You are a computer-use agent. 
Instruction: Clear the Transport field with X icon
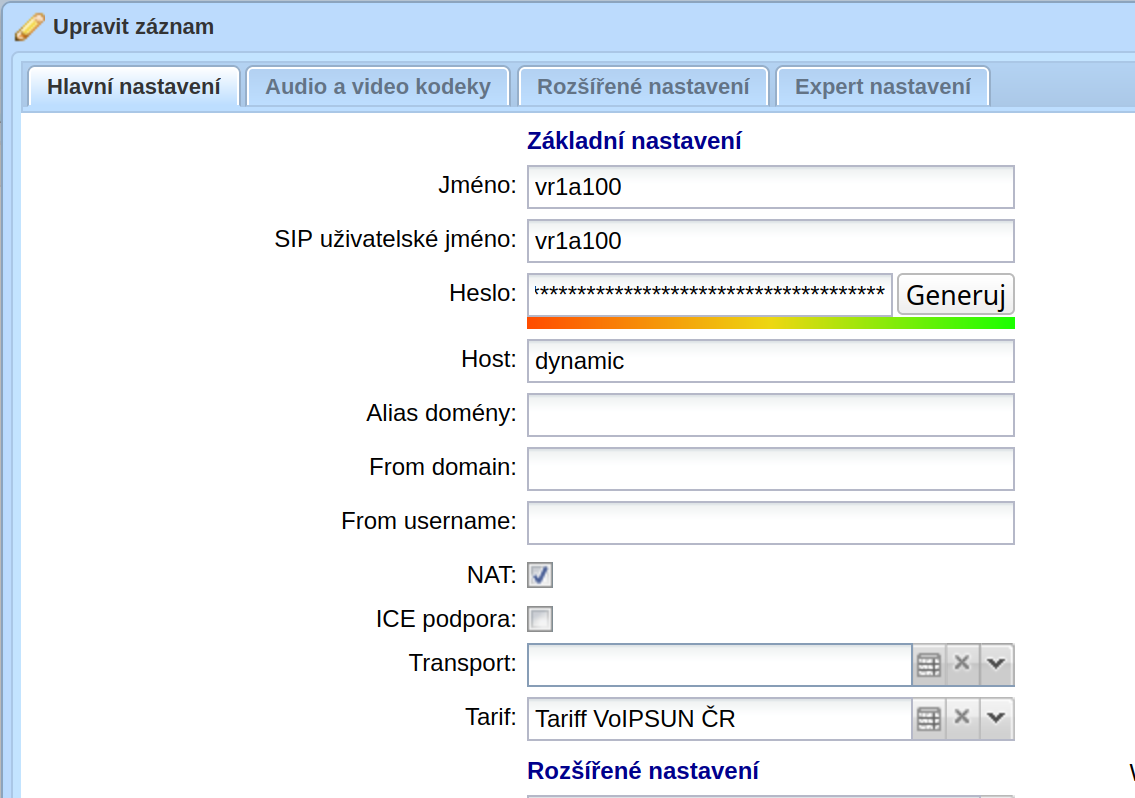962,664
